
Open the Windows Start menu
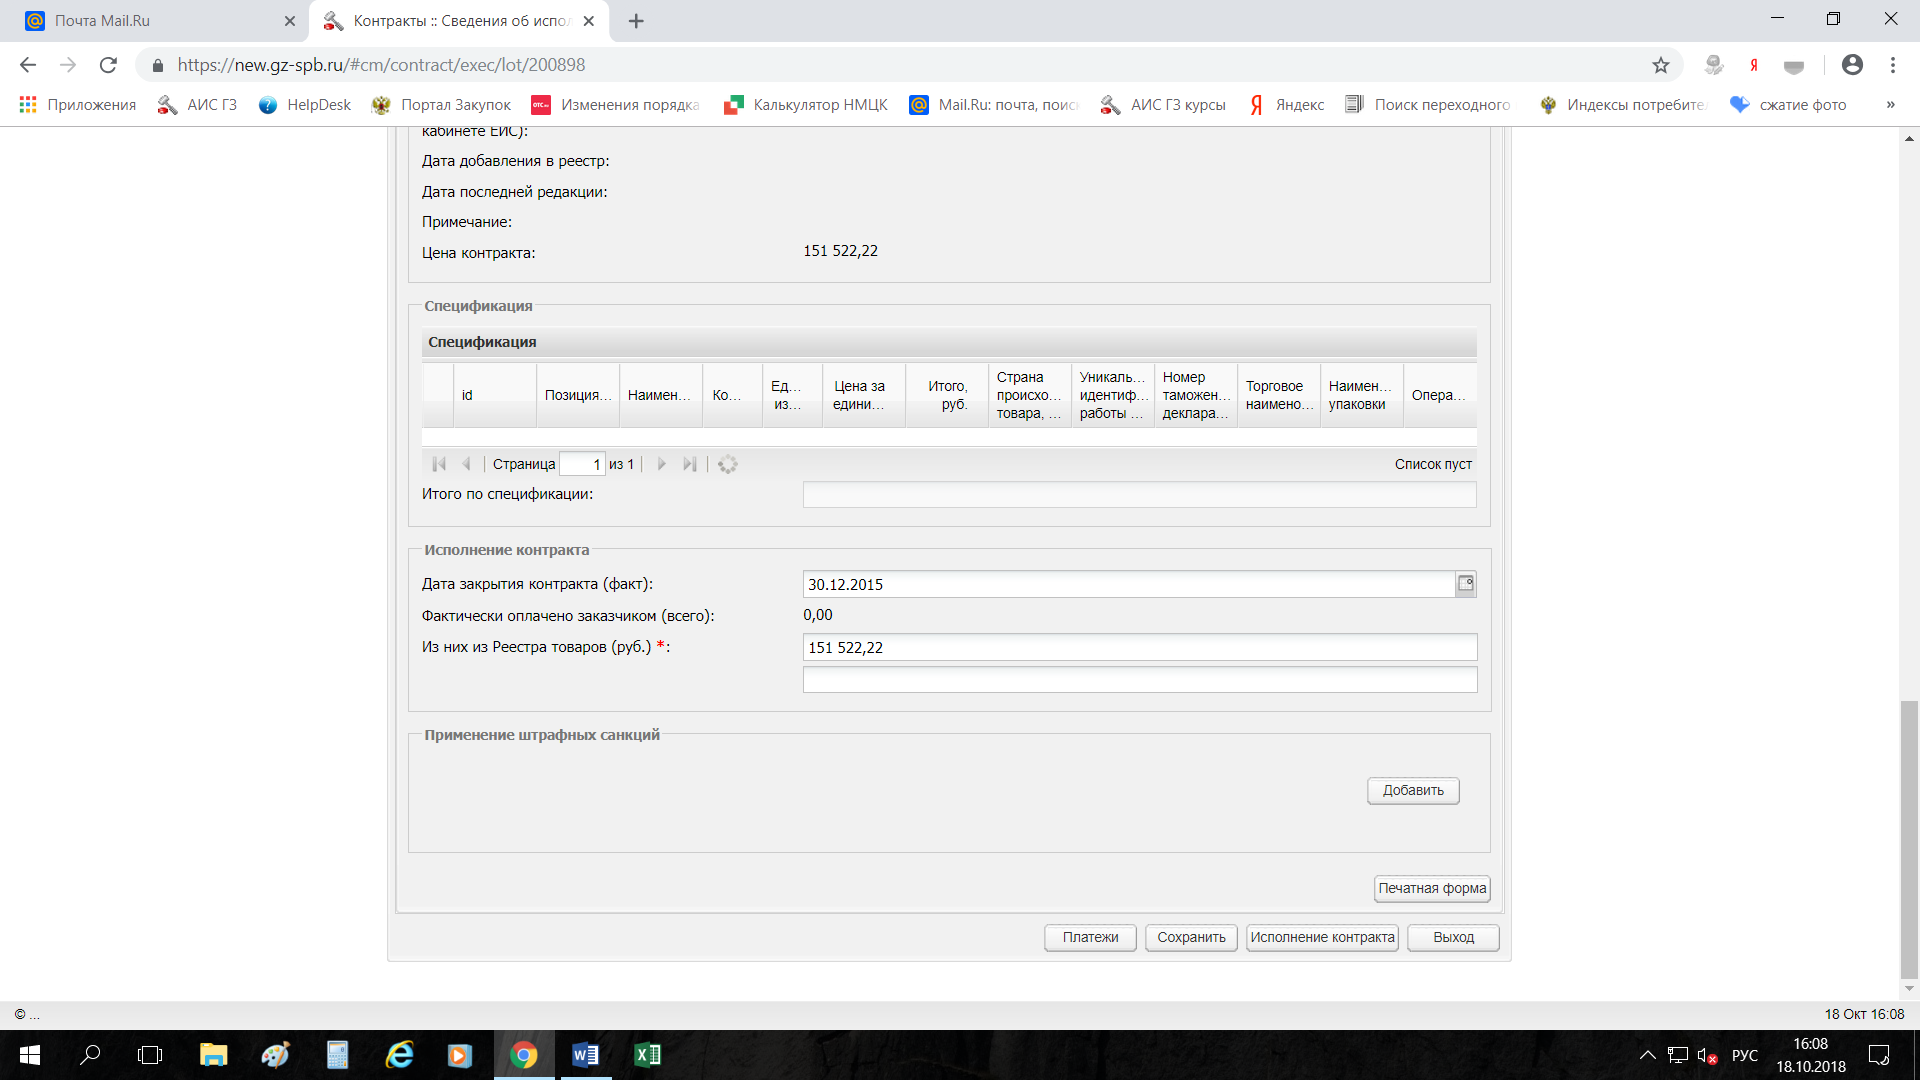pos(30,1055)
